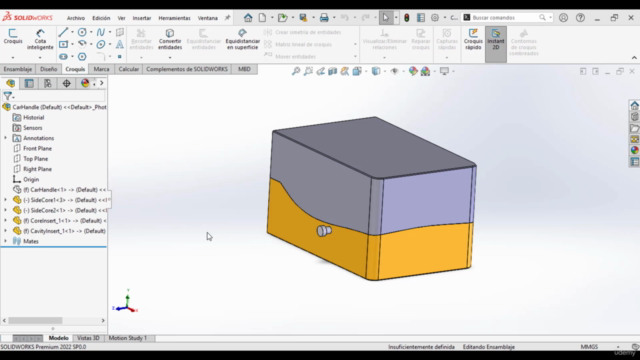
Task: Click the MMGS units status entry
Action: pyautogui.click(x=589, y=347)
